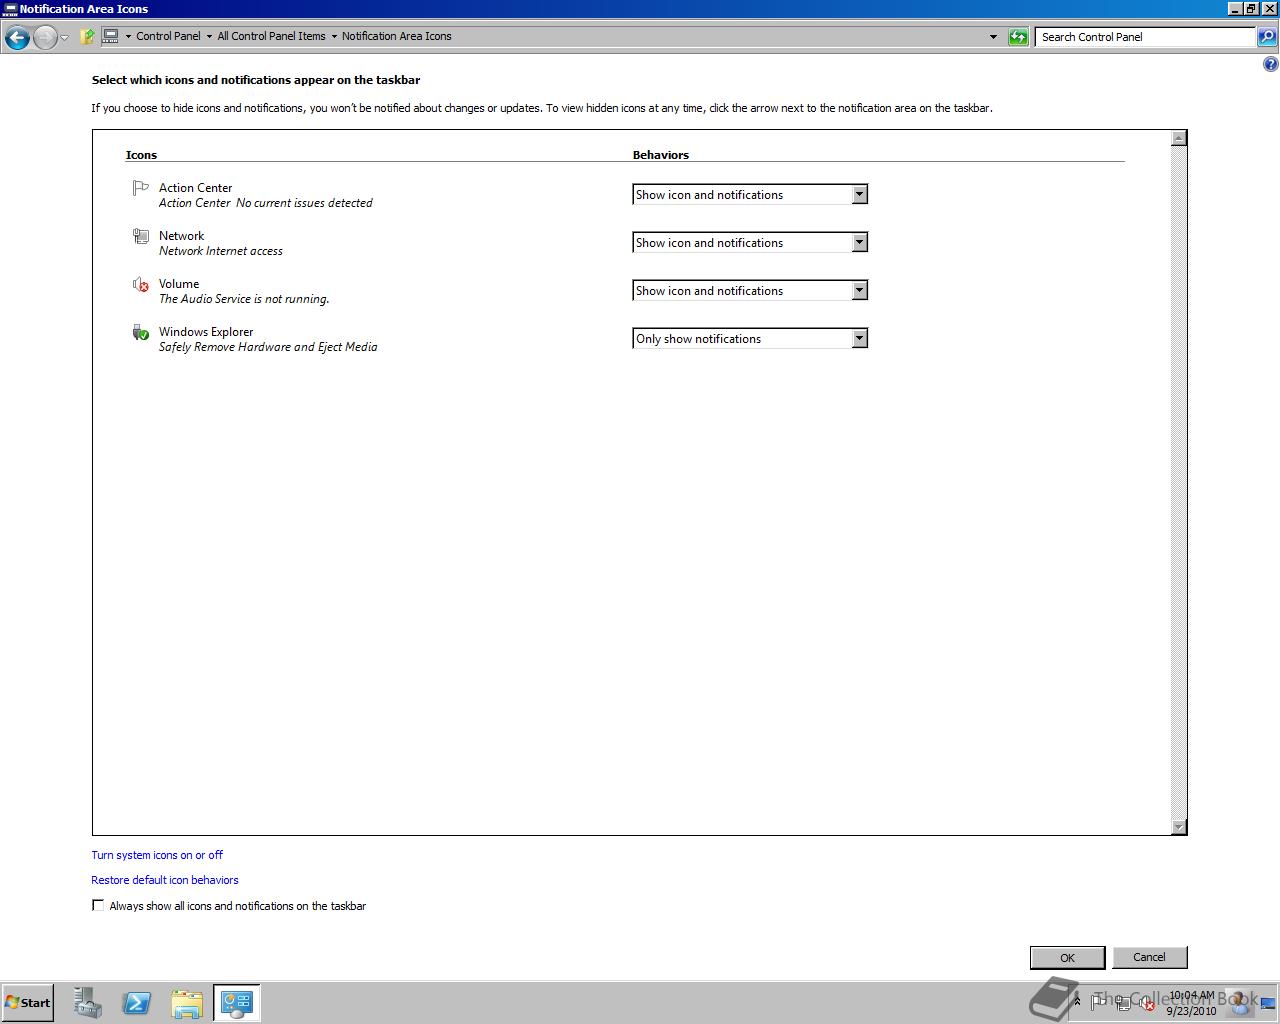This screenshot has width=1280, height=1024.
Task: Click the Windows Explorer Safely Remove icon
Action: [x=140, y=332]
